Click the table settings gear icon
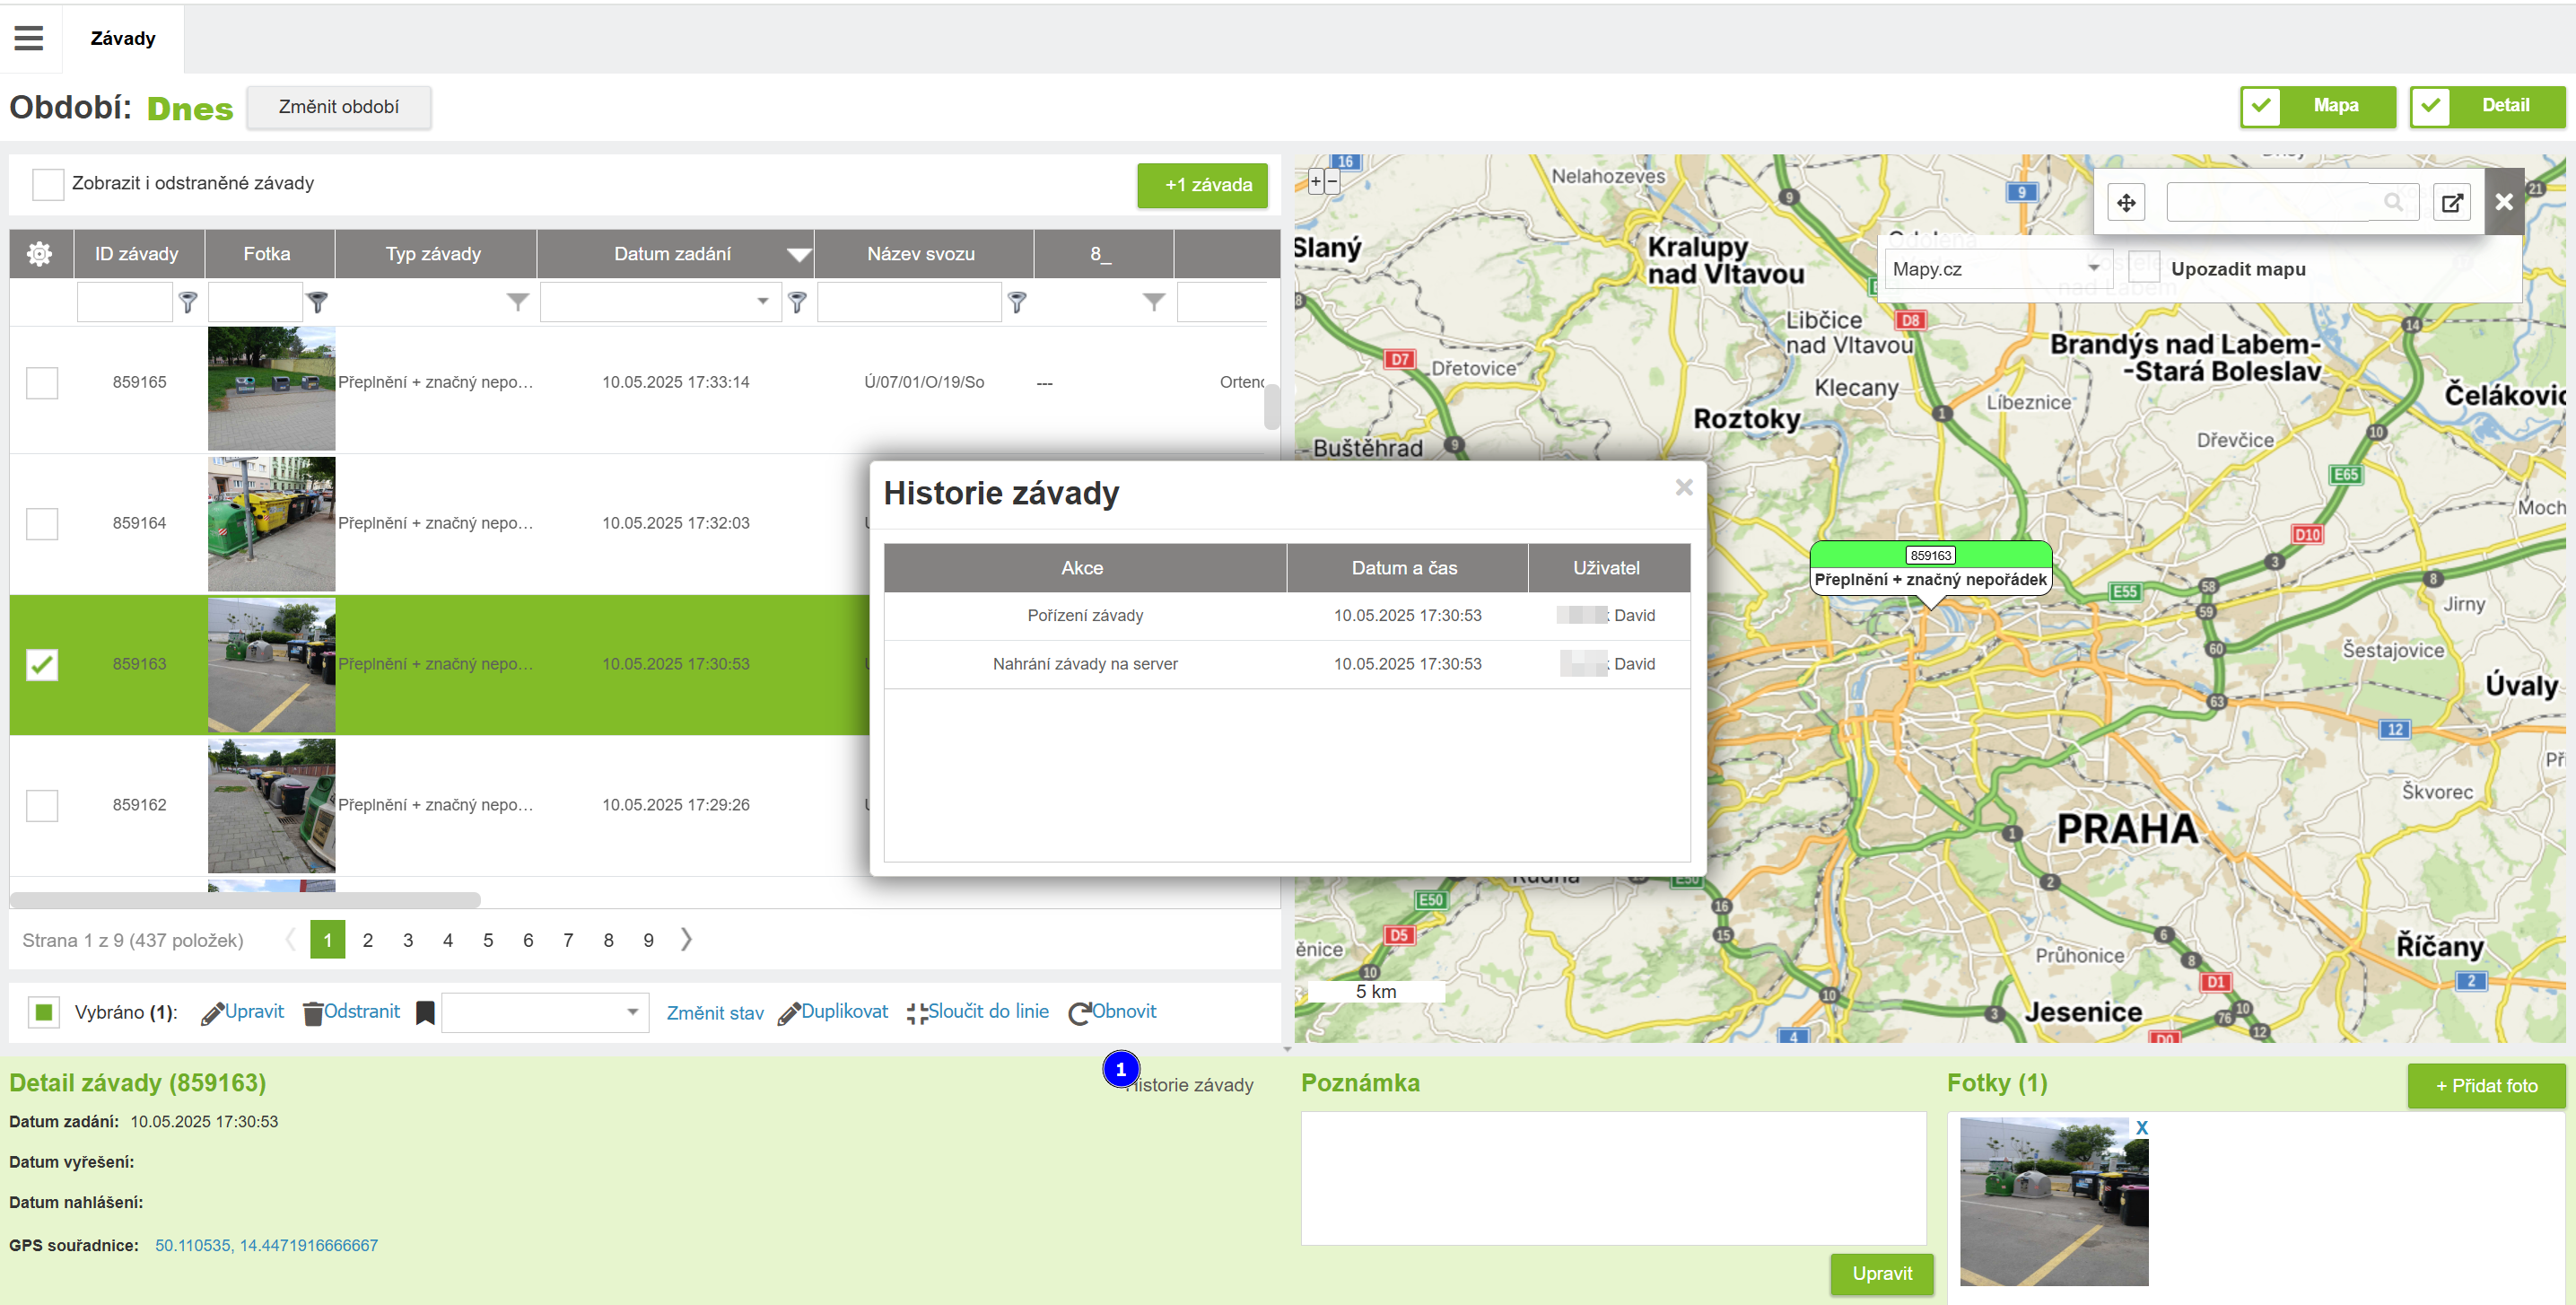Image resolution: width=2576 pixels, height=1305 pixels. (x=40, y=254)
